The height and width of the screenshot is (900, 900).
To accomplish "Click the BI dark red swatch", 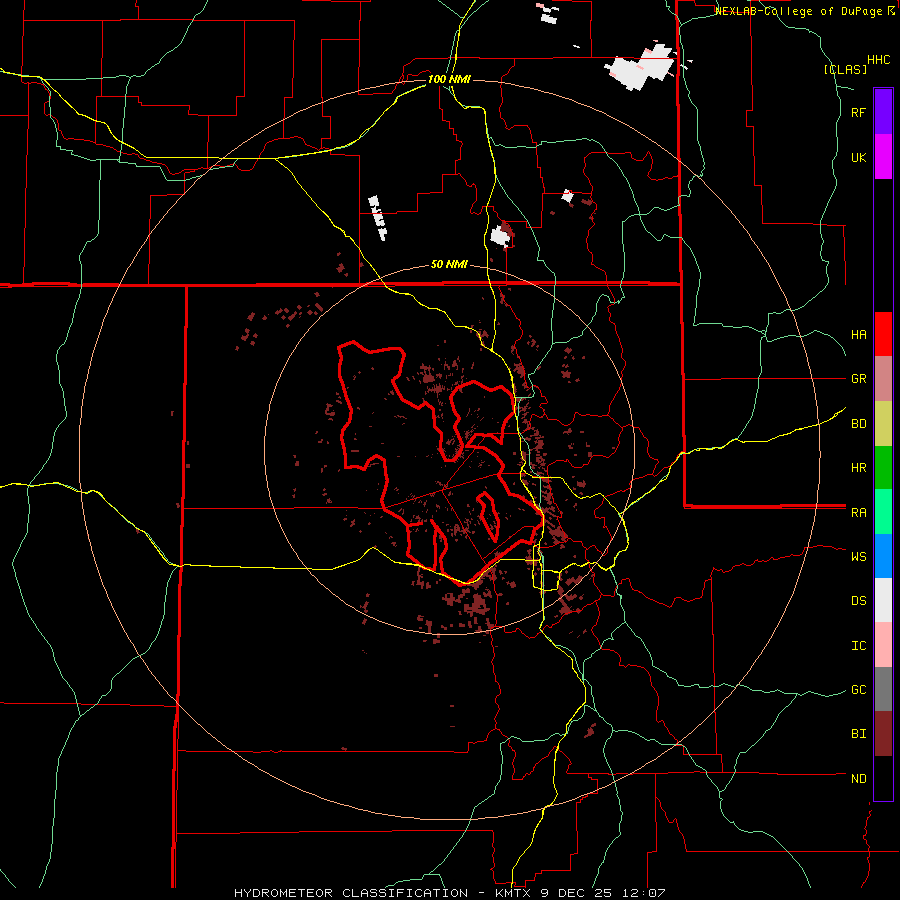I will tap(883, 734).
